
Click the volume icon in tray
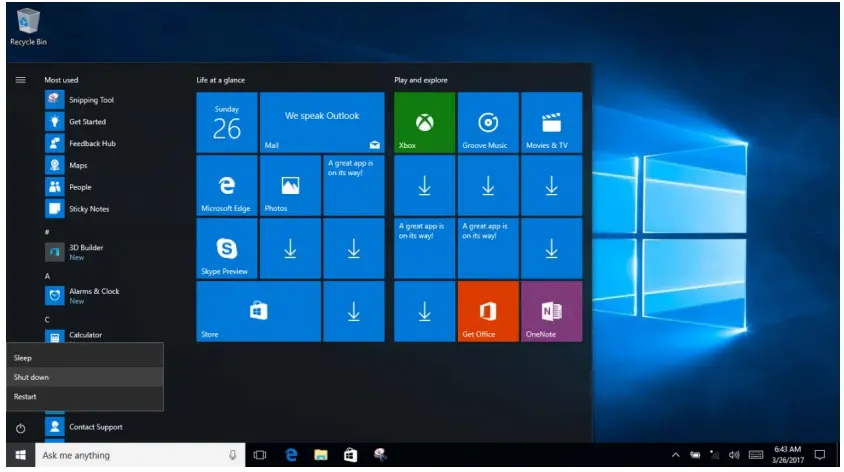click(734, 455)
